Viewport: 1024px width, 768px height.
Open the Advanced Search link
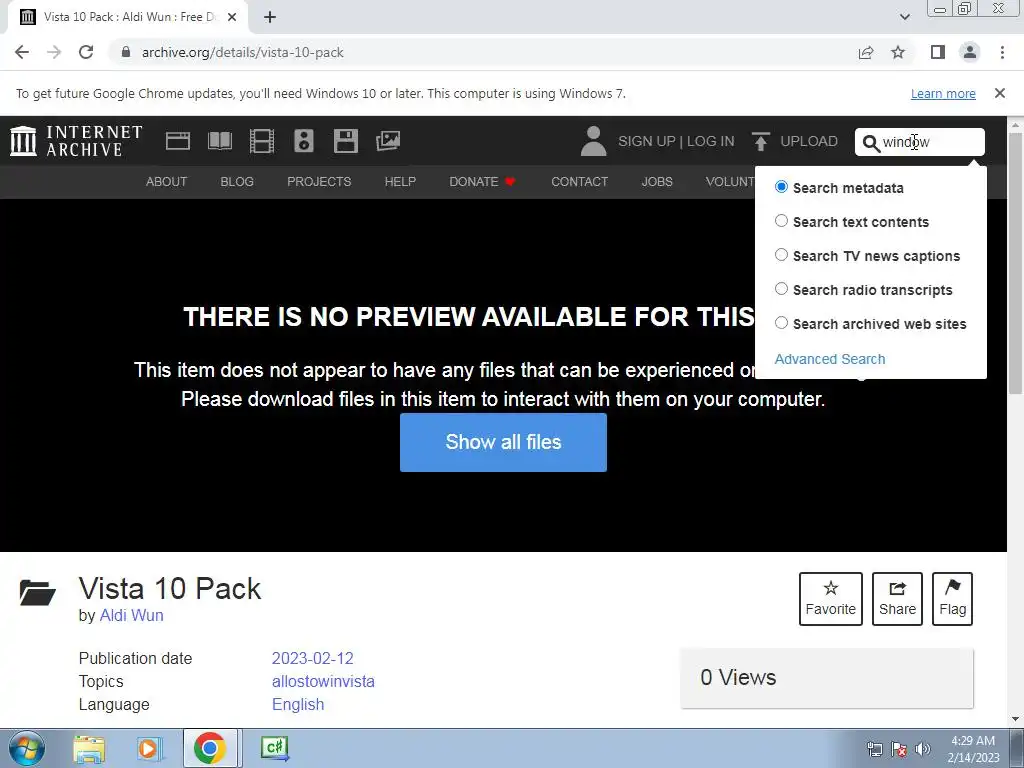click(x=830, y=359)
